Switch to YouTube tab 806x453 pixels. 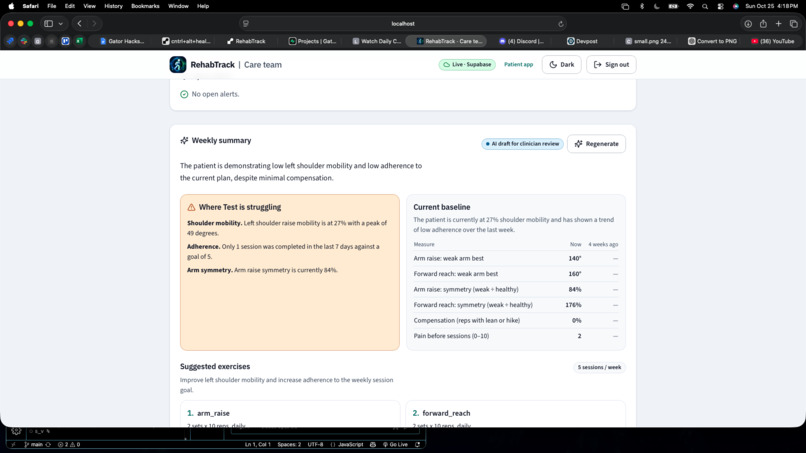pos(773,41)
